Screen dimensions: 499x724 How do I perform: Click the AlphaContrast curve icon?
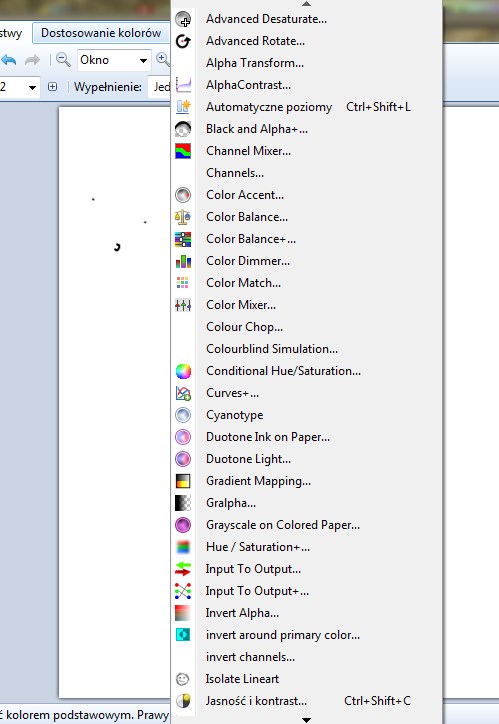pyautogui.click(x=183, y=85)
